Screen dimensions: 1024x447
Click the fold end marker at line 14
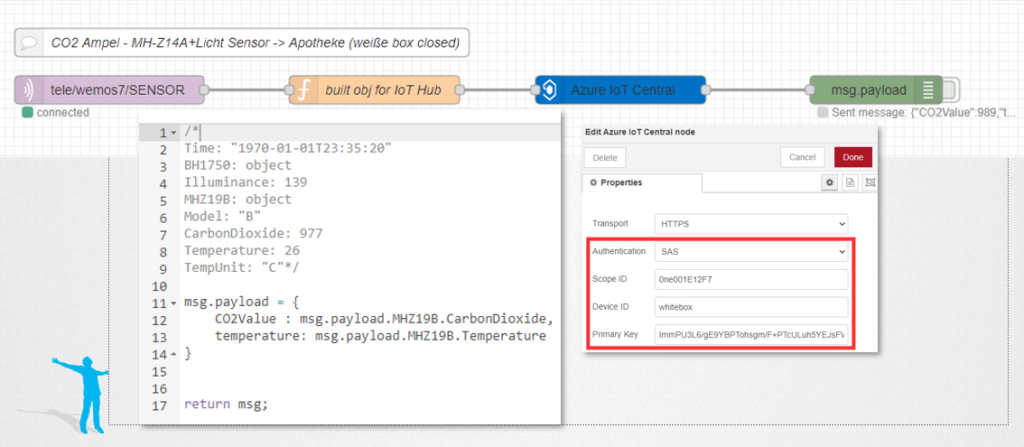point(174,354)
